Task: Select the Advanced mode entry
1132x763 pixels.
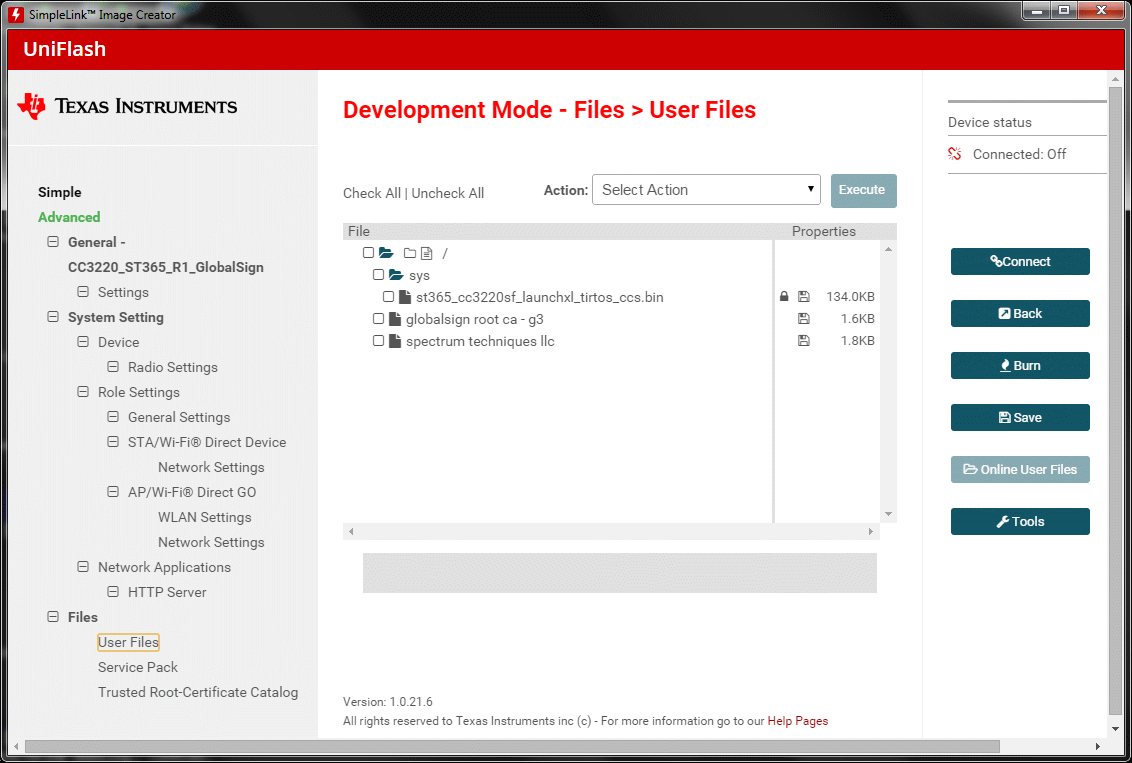Action: pyautogui.click(x=69, y=217)
